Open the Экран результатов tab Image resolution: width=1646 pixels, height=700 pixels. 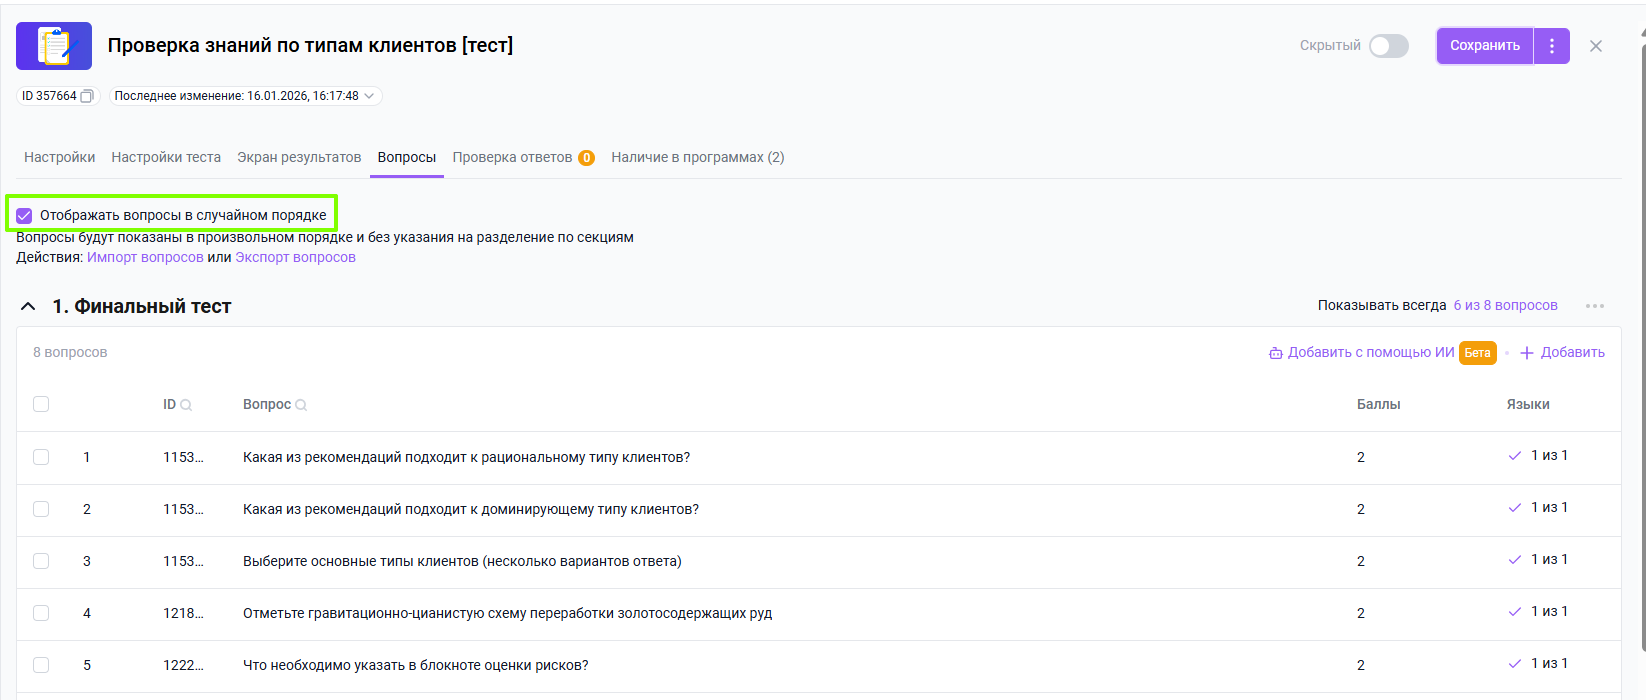[299, 157]
